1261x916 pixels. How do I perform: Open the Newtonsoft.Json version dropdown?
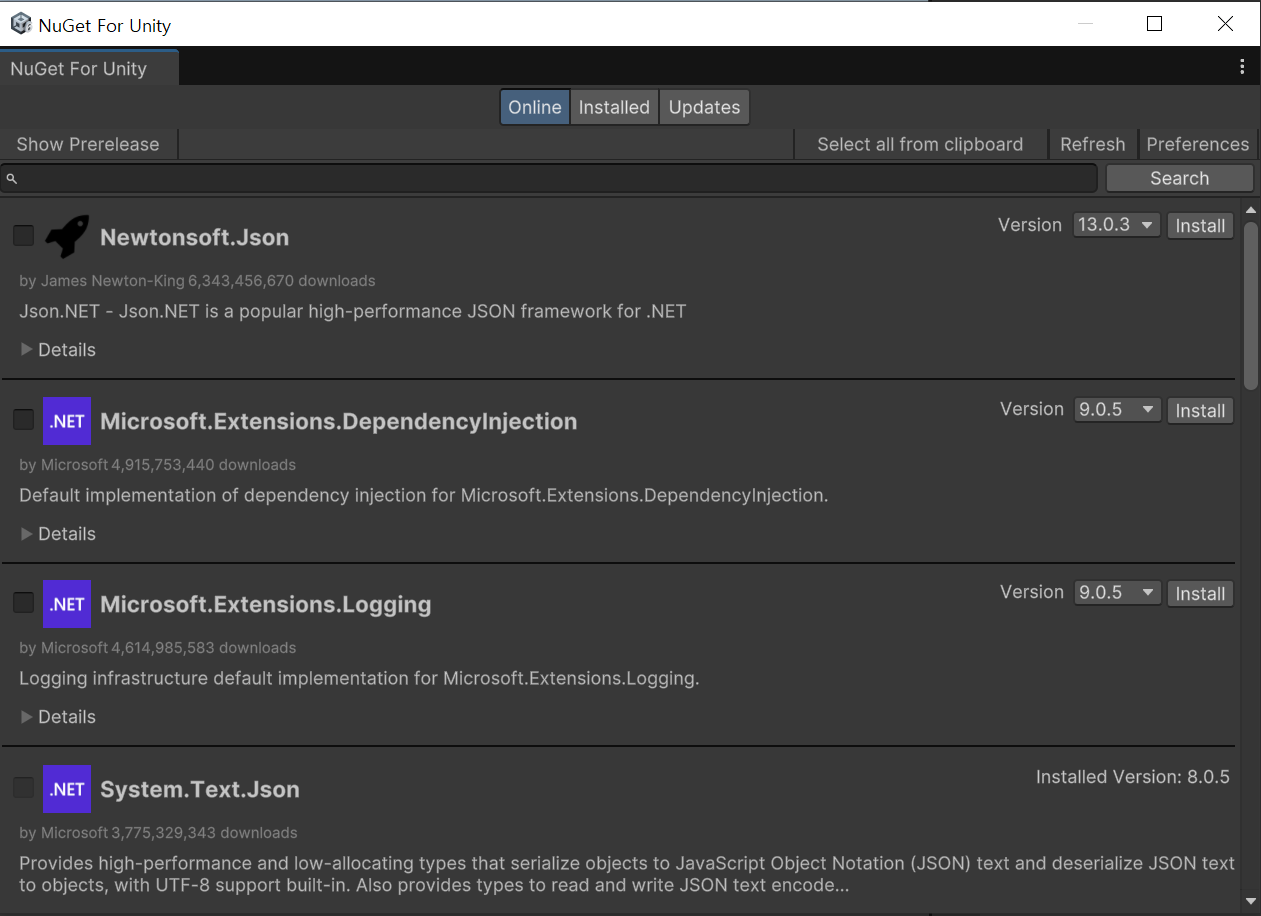tap(1116, 225)
